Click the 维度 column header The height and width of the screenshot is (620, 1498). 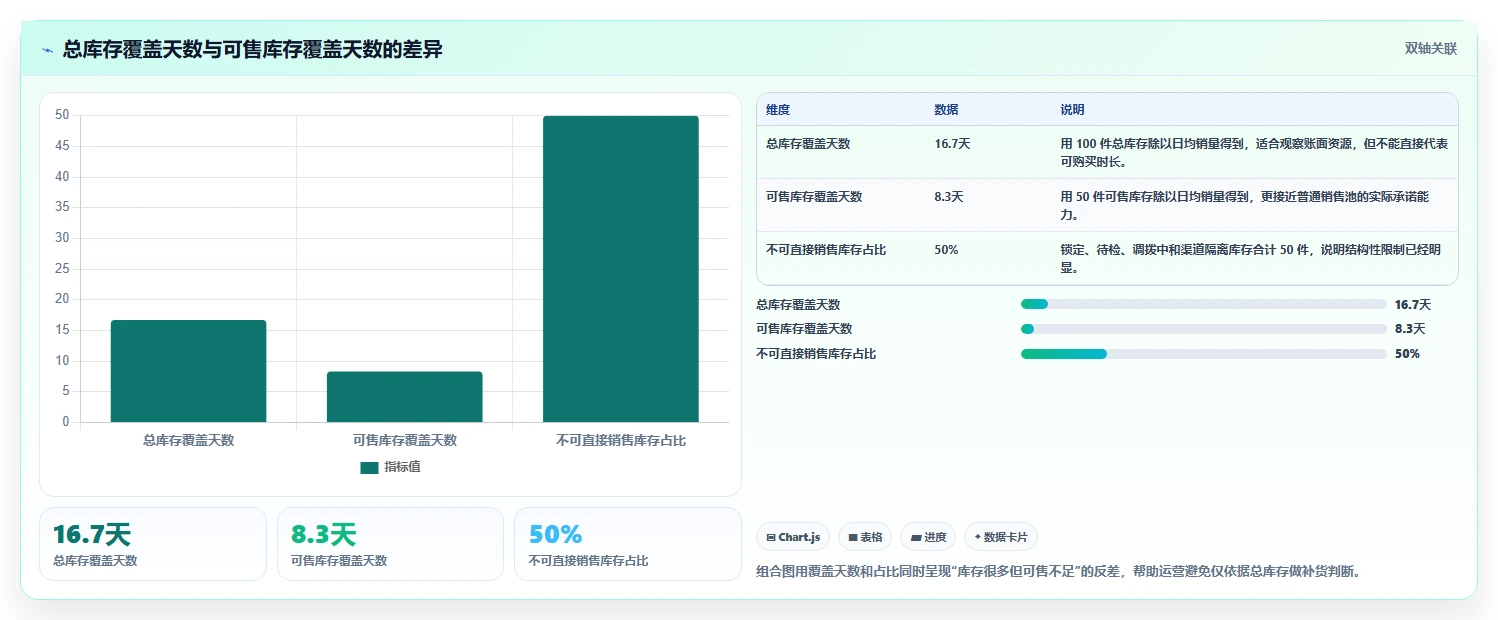(x=778, y=110)
